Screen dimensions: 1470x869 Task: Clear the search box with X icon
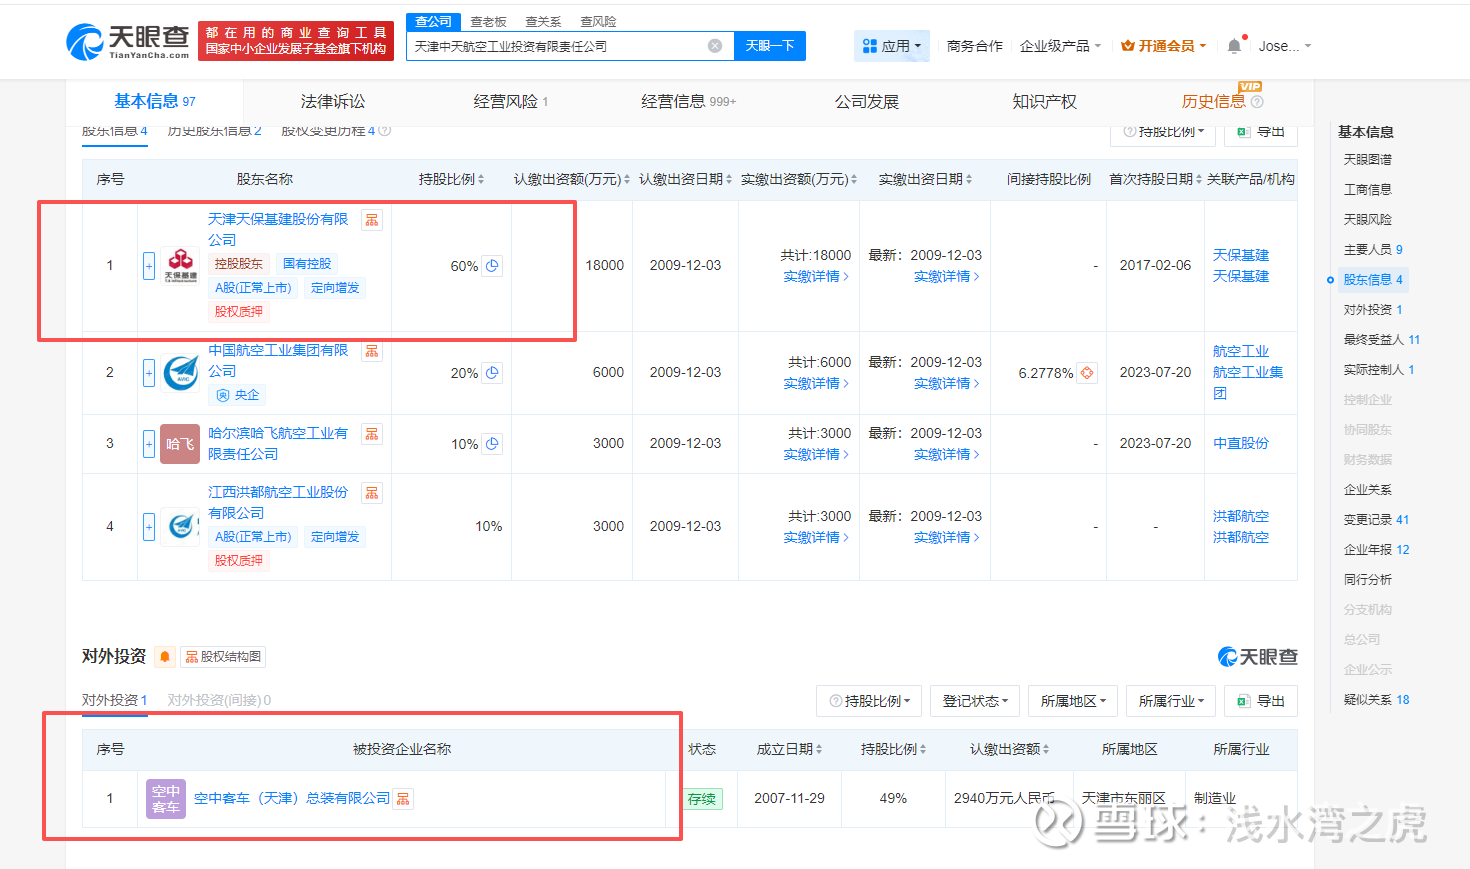(x=715, y=46)
